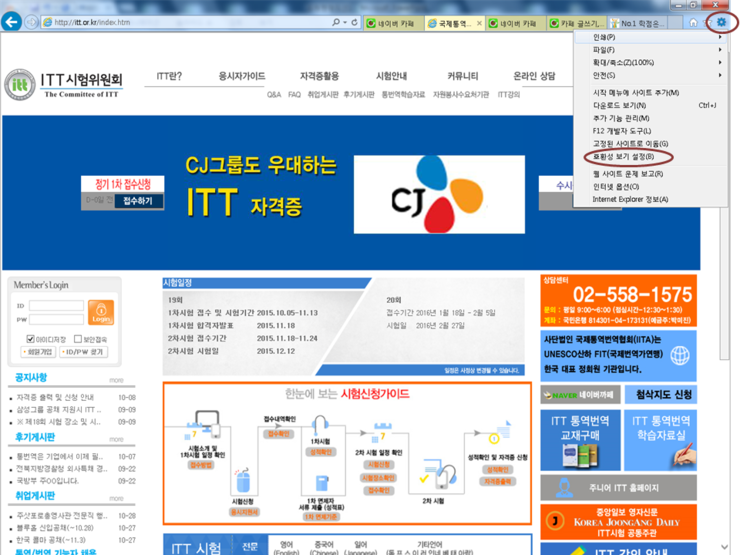740x555 pixels.
Task: Click the browser back arrow button
Action: click(13, 22)
